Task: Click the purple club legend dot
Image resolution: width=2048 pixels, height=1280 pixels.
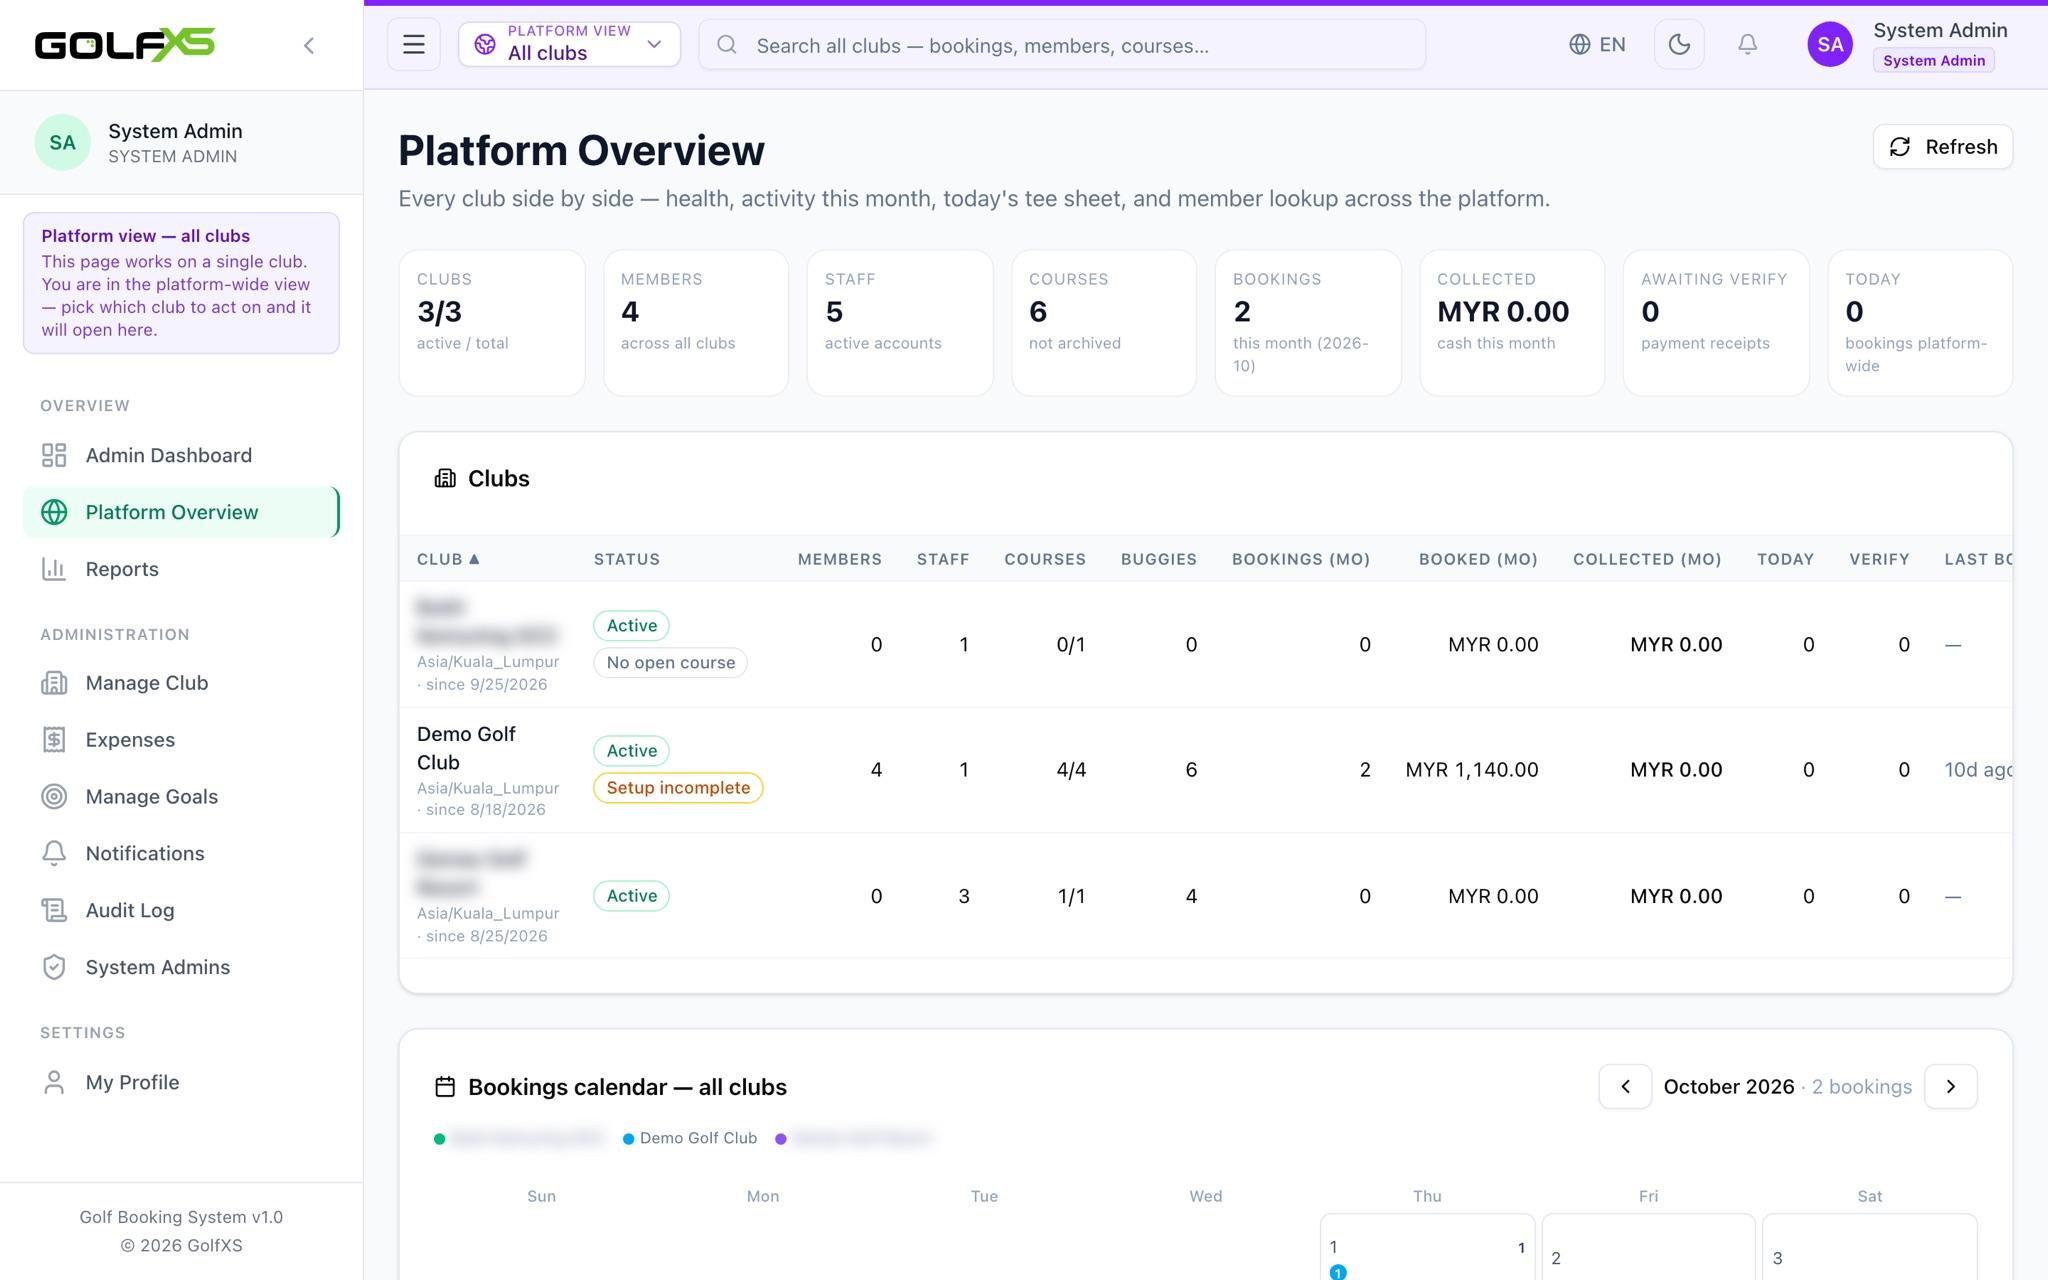Action: 781,1139
